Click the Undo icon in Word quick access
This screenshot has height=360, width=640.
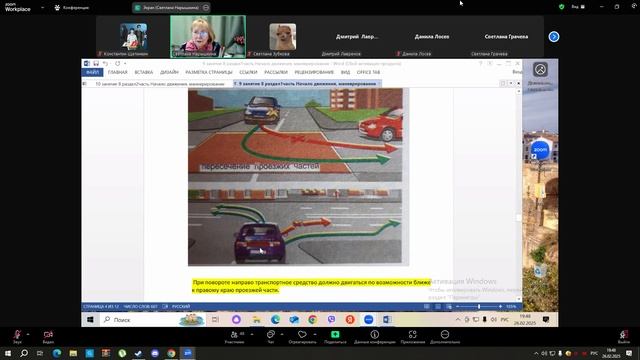pos(106,64)
